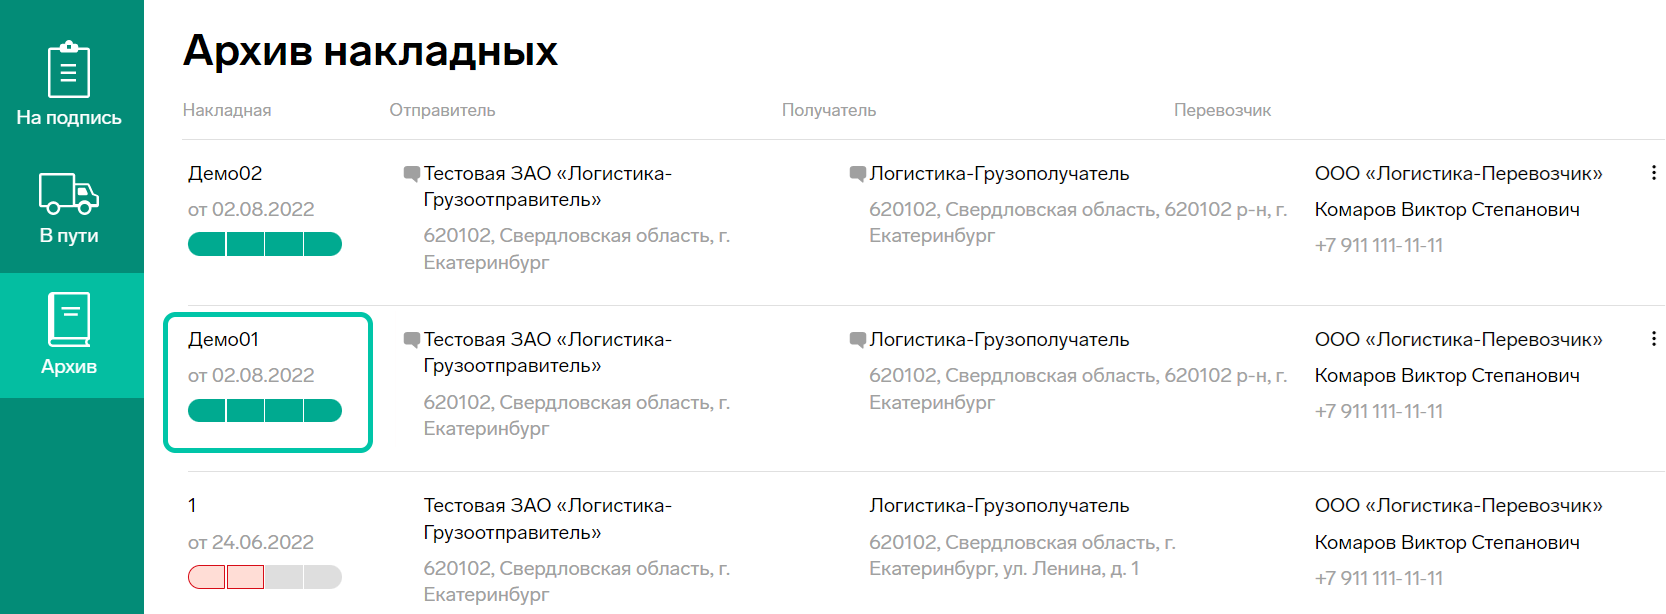Click green progress bar of Демо01
Viewport: 1666px width, 614px height.
(265, 410)
